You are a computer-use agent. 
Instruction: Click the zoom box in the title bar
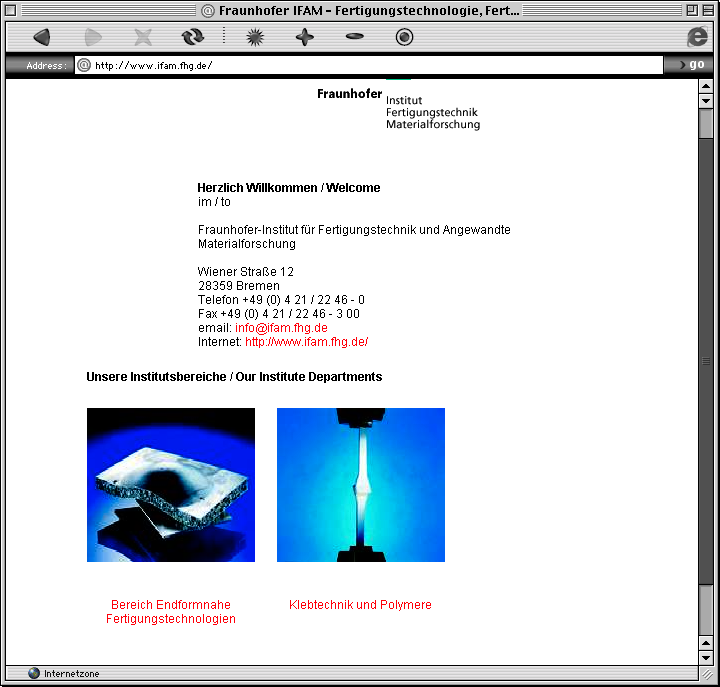coord(692,10)
